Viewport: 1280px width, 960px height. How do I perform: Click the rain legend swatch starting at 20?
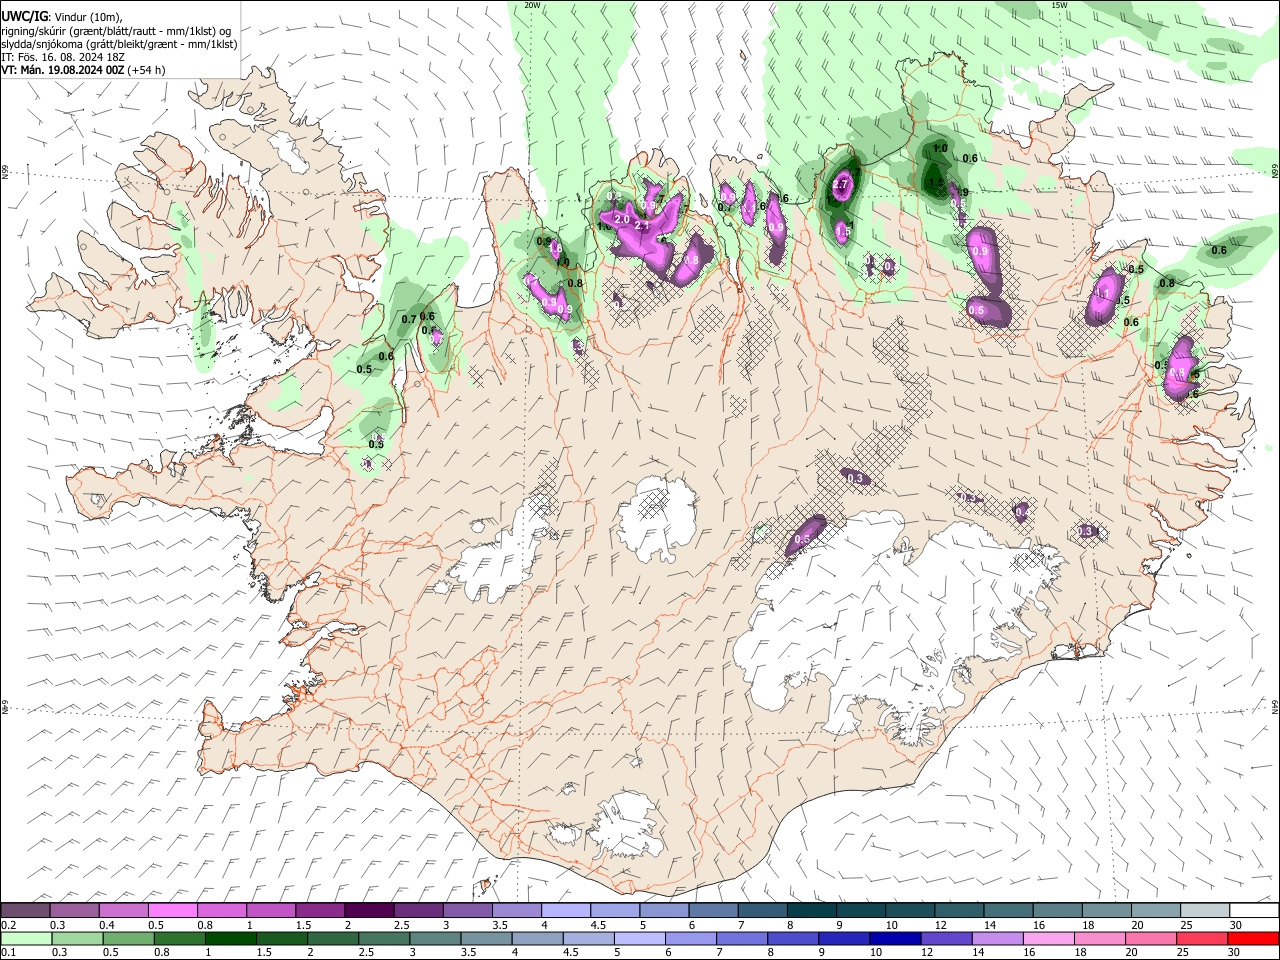click(x=1150, y=938)
